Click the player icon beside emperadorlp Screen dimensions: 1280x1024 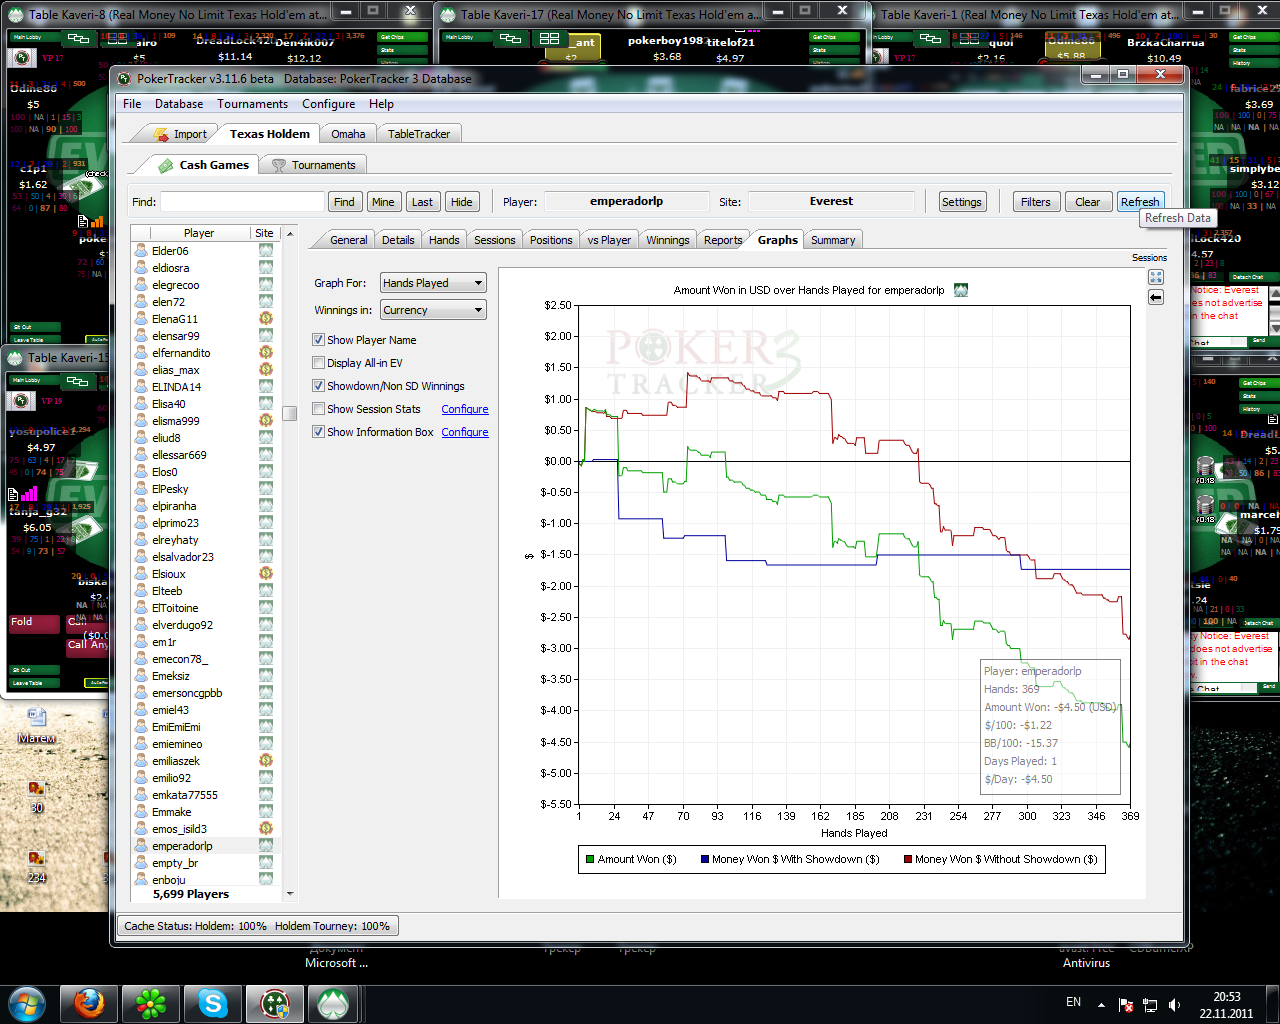[141, 846]
